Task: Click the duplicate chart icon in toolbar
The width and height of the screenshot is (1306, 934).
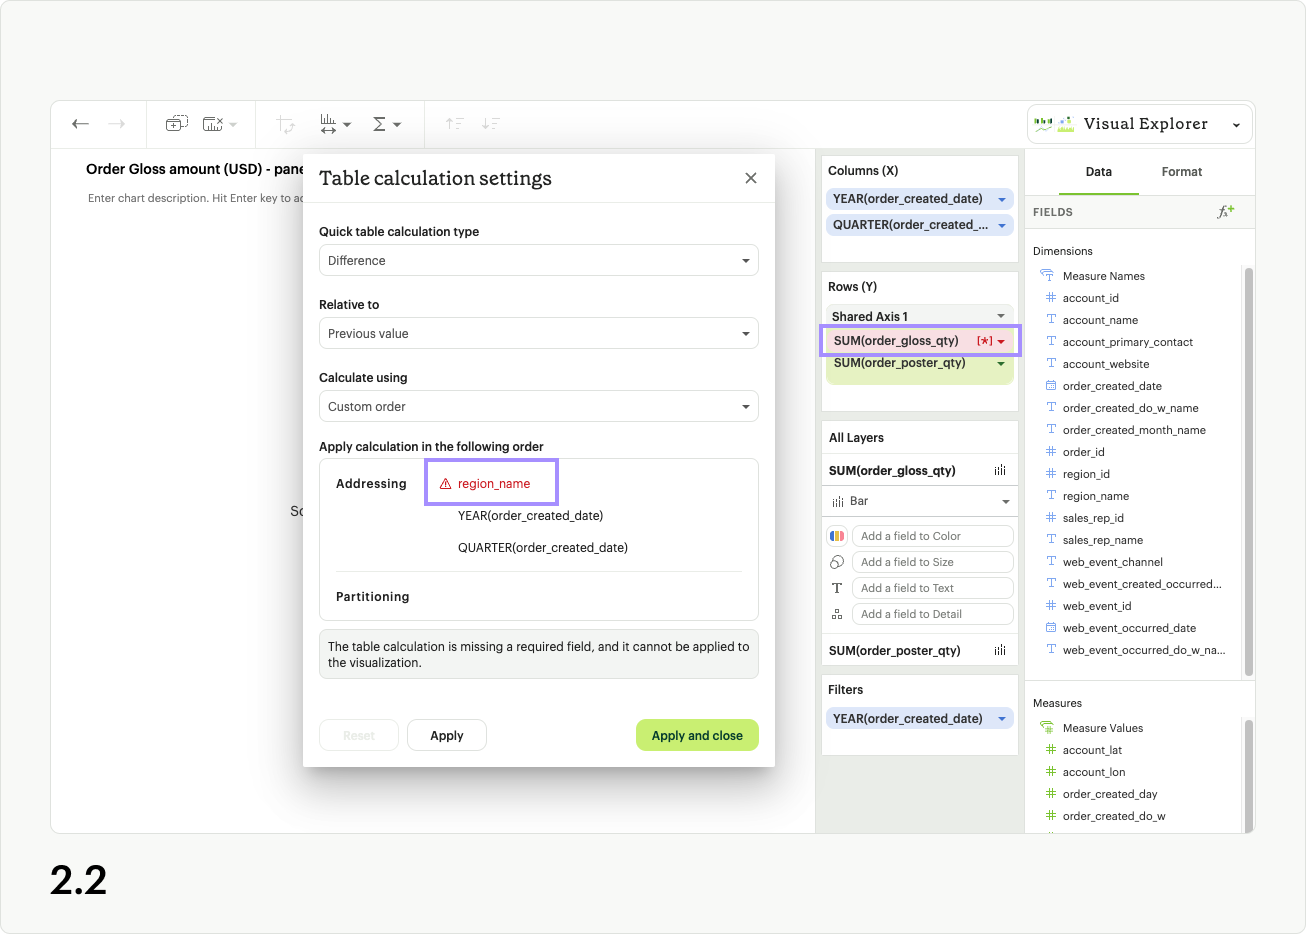Action: click(176, 124)
